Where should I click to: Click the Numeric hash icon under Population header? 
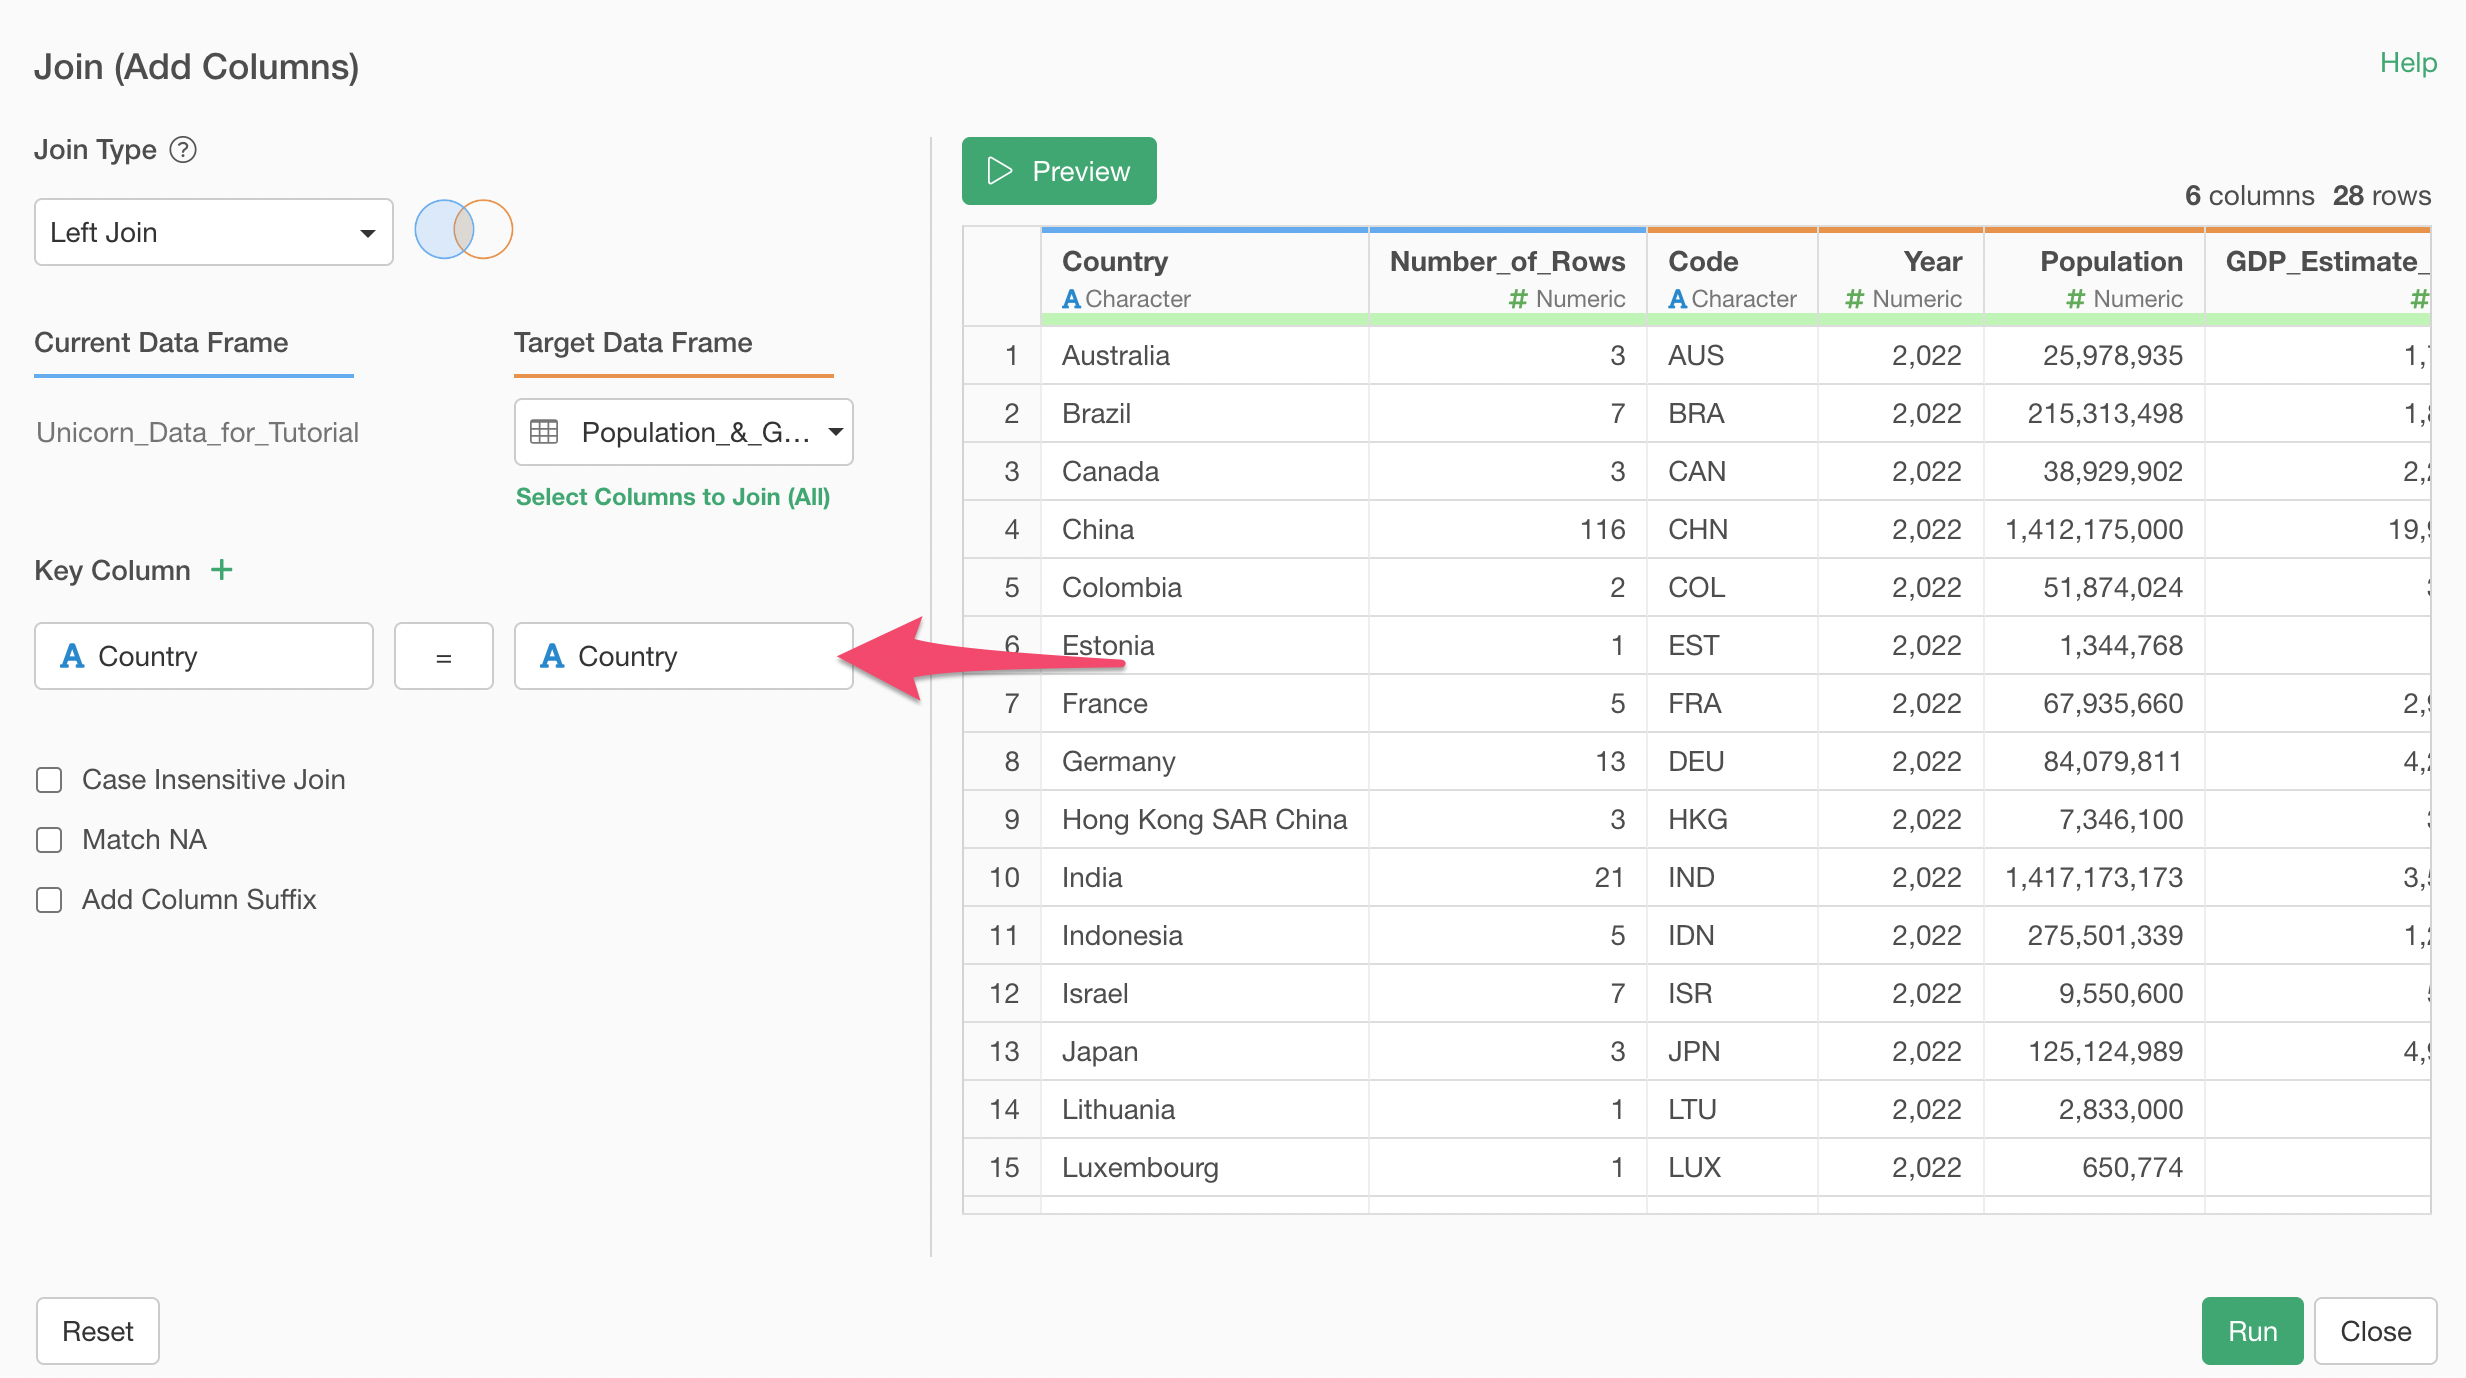(2075, 299)
